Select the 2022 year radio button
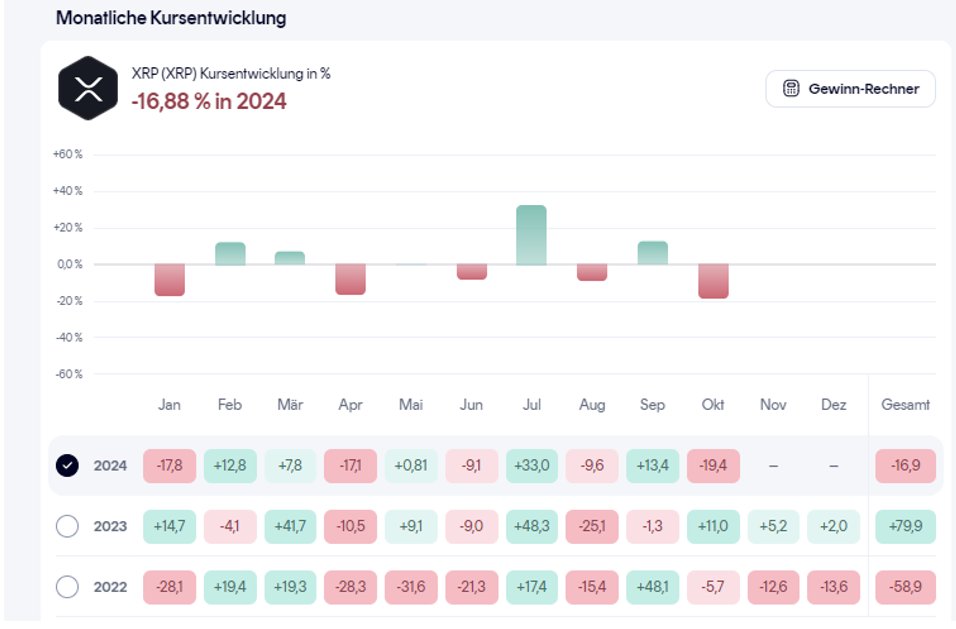 click(x=67, y=587)
